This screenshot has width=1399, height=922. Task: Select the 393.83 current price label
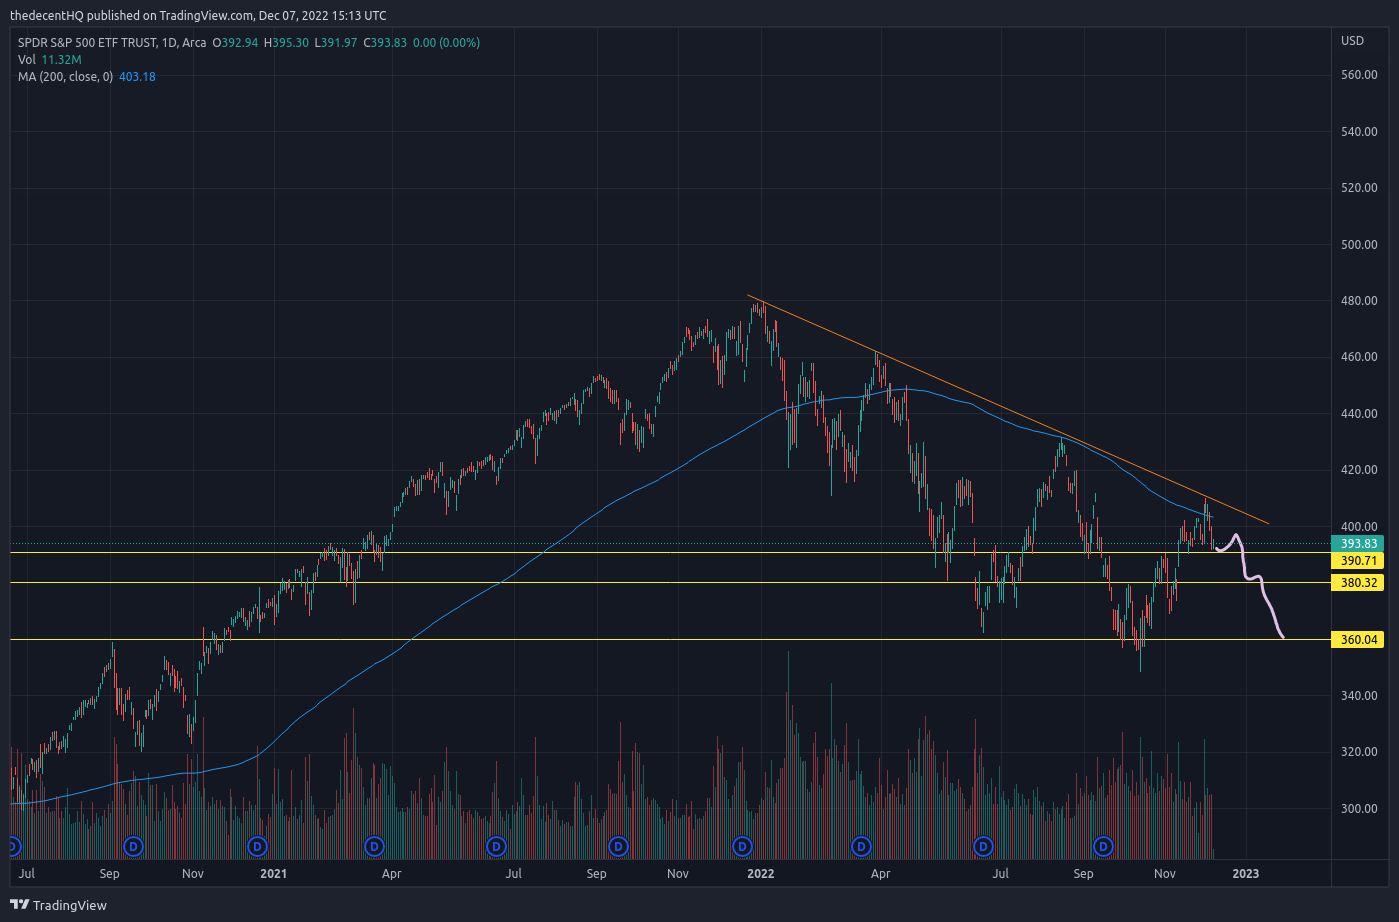[x=1359, y=544]
